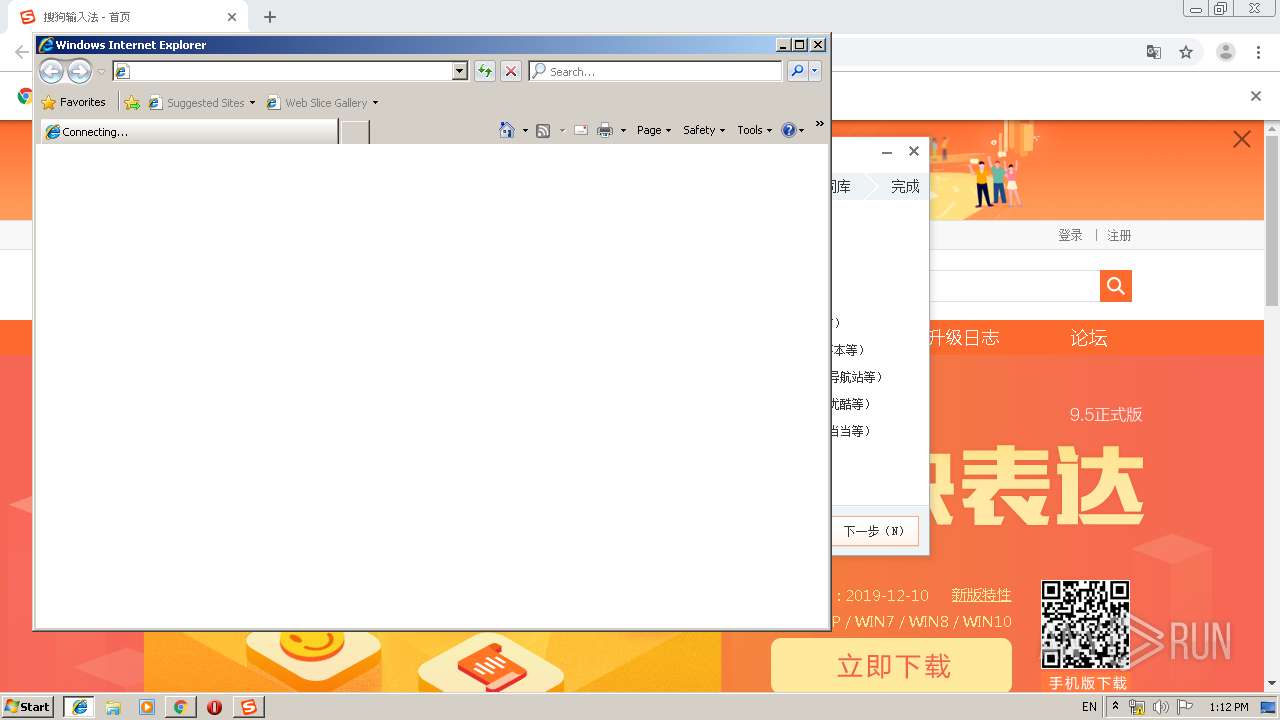
Task: Open a new Chrome tab with plus
Action: (x=270, y=17)
